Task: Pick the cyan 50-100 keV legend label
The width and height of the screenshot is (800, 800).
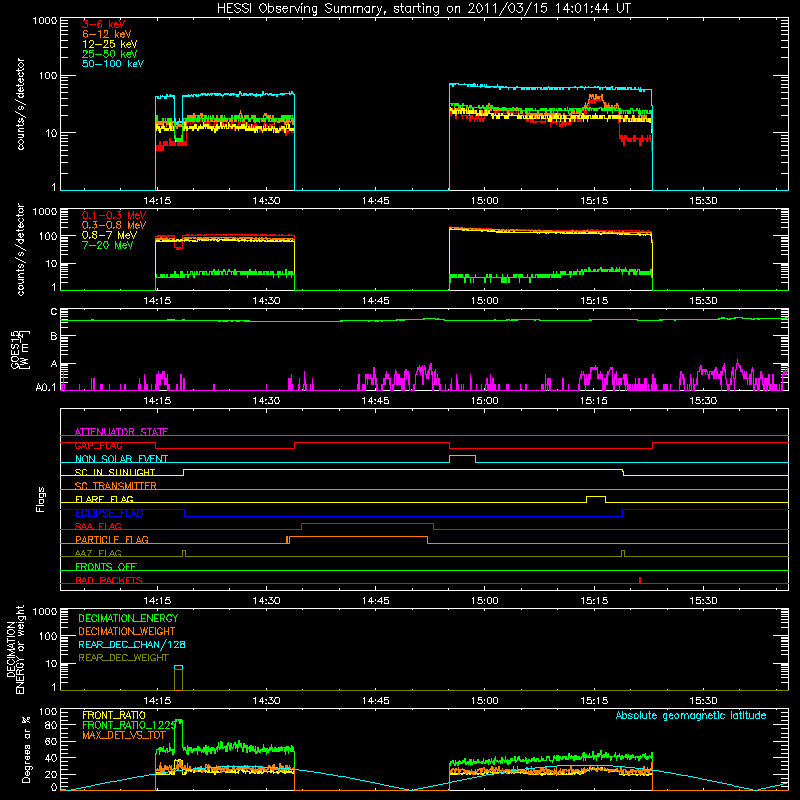Action: (113, 64)
